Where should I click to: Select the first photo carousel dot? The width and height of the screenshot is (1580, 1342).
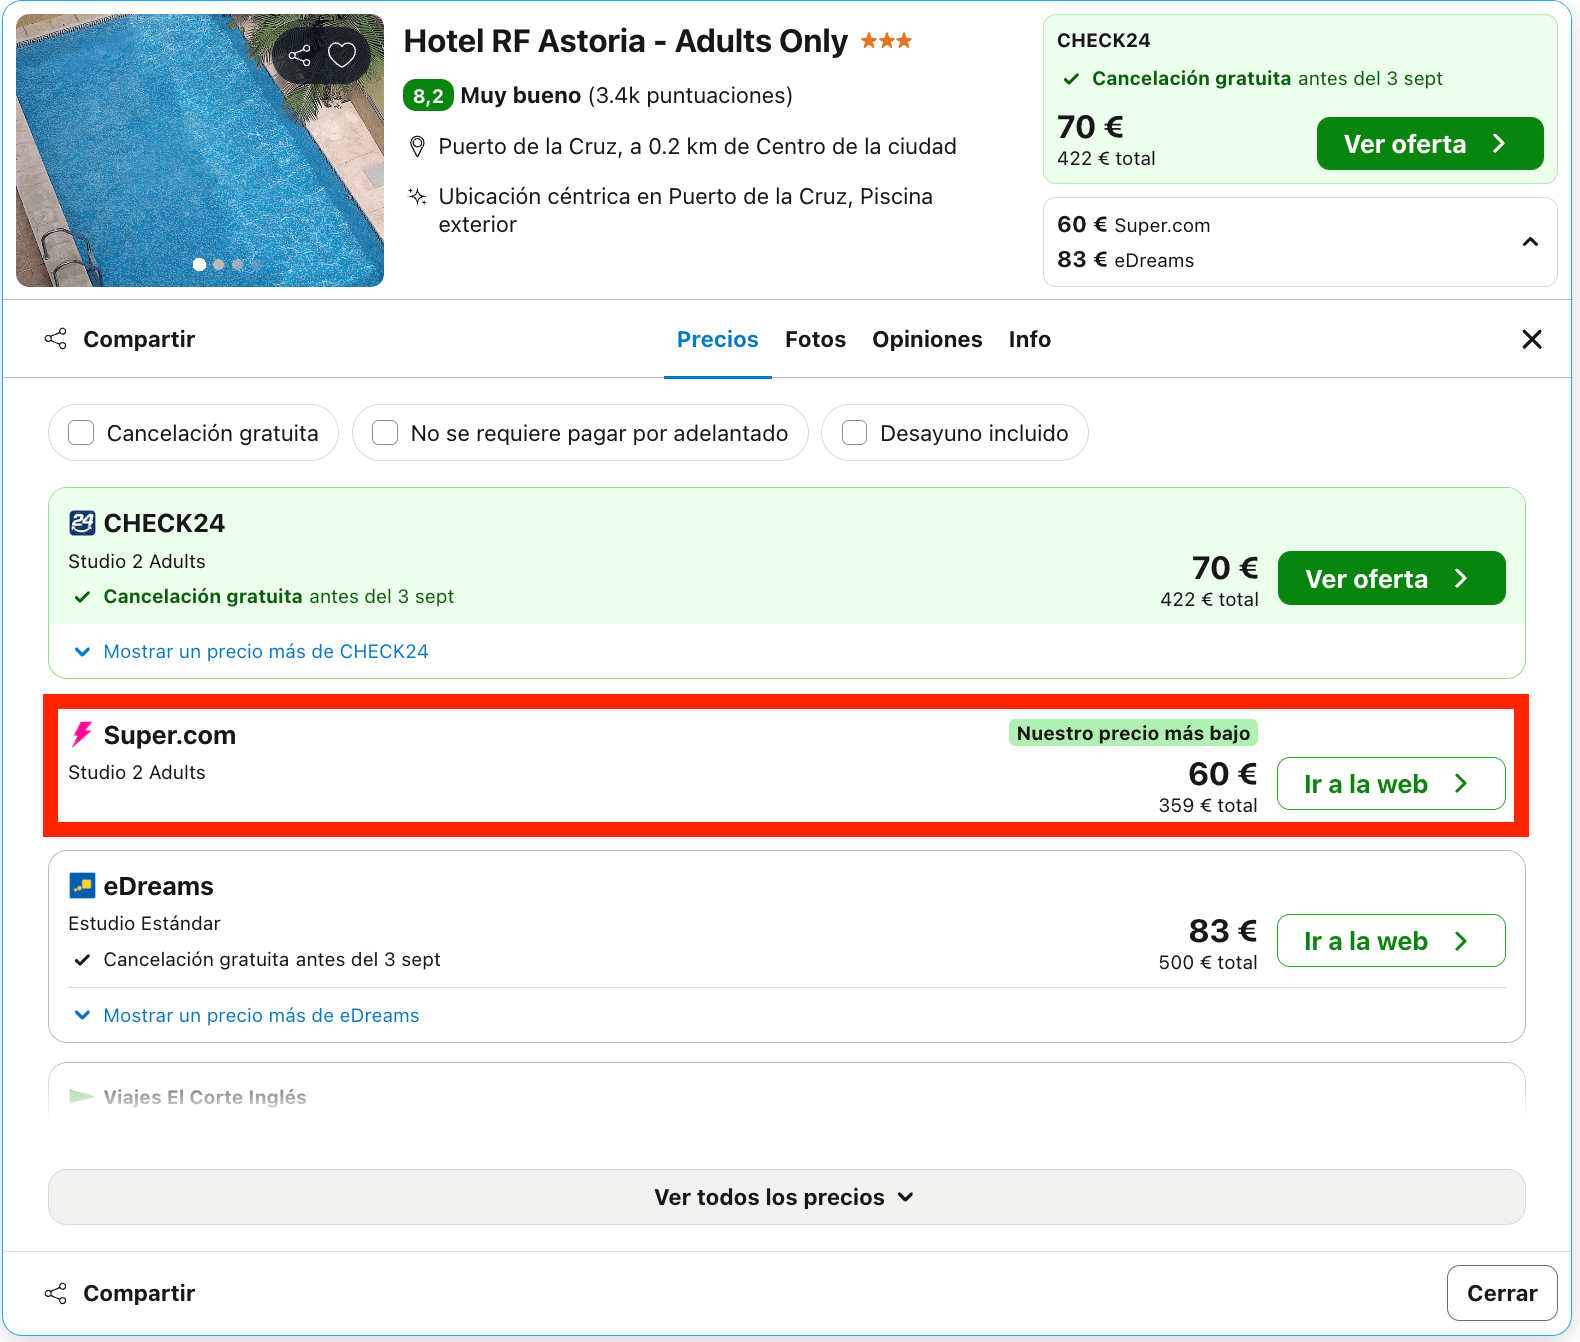tap(199, 265)
